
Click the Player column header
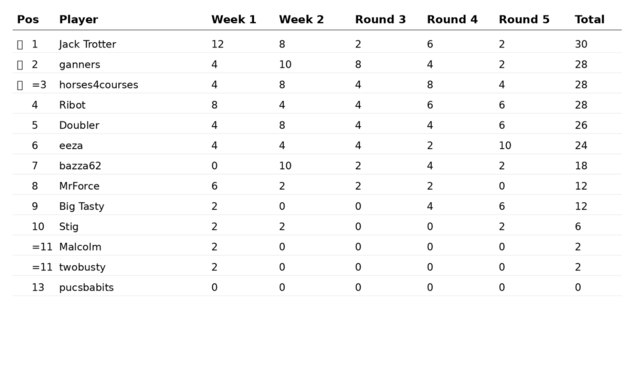tap(78, 19)
